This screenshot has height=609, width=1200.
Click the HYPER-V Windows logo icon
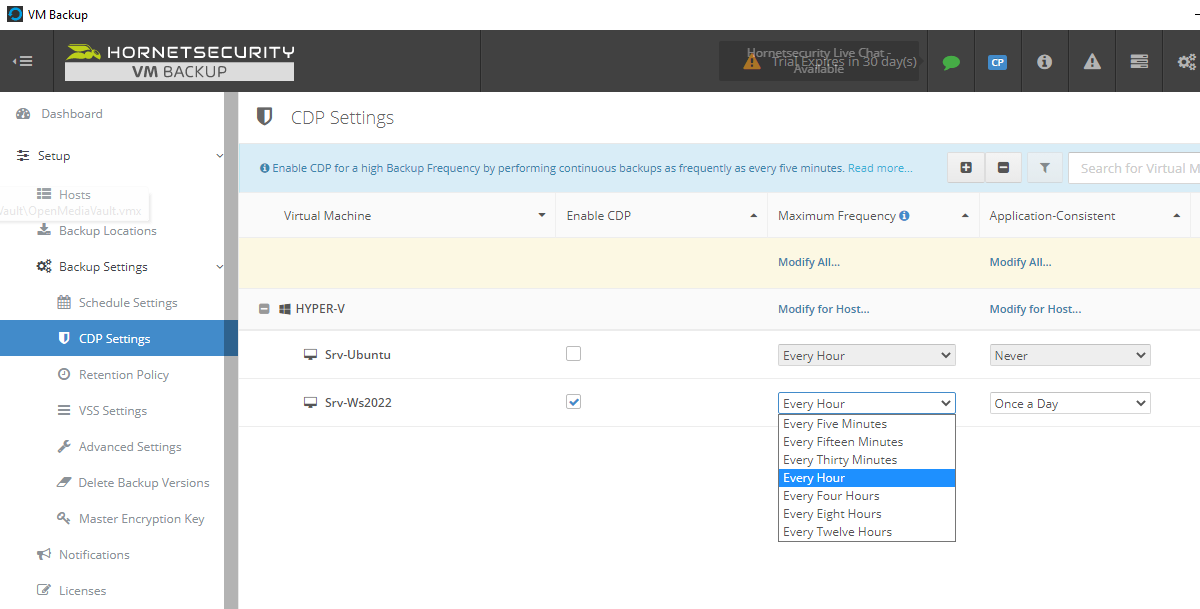pos(284,309)
